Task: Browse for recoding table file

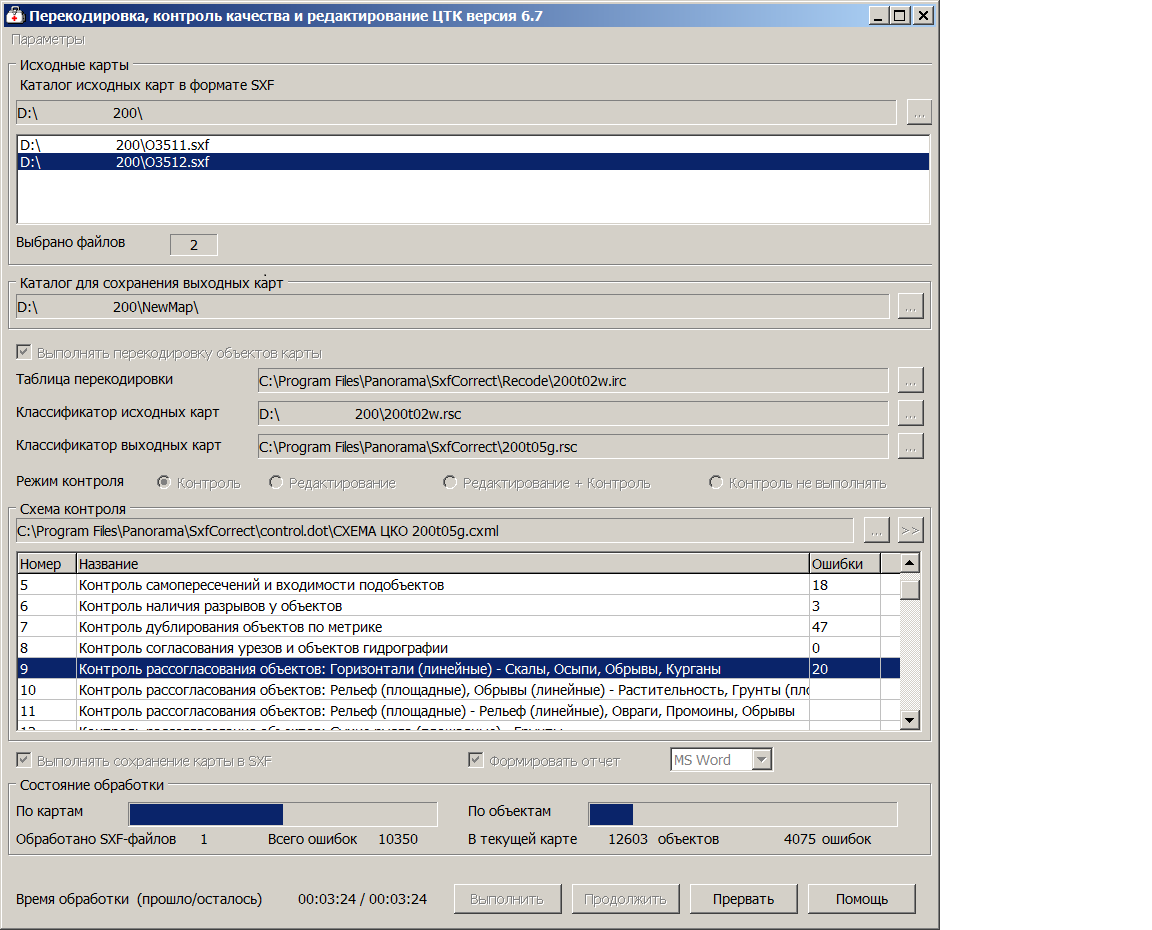Action: click(910, 380)
